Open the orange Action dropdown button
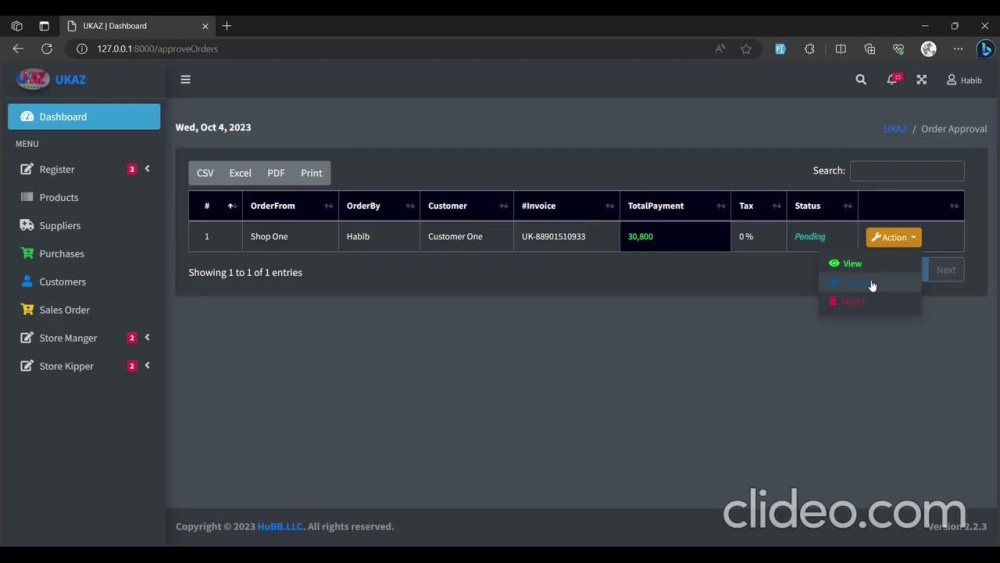 pyautogui.click(x=893, y=237)
